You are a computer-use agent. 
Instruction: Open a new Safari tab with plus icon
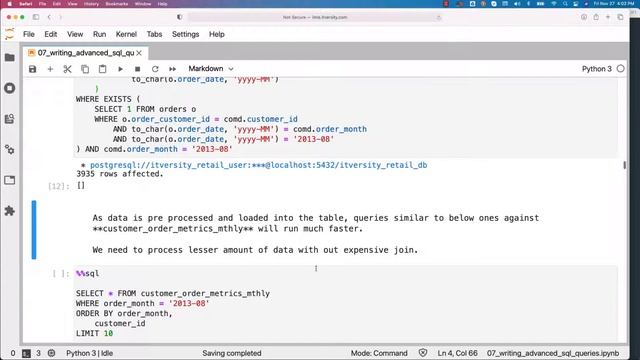point(608,17)
